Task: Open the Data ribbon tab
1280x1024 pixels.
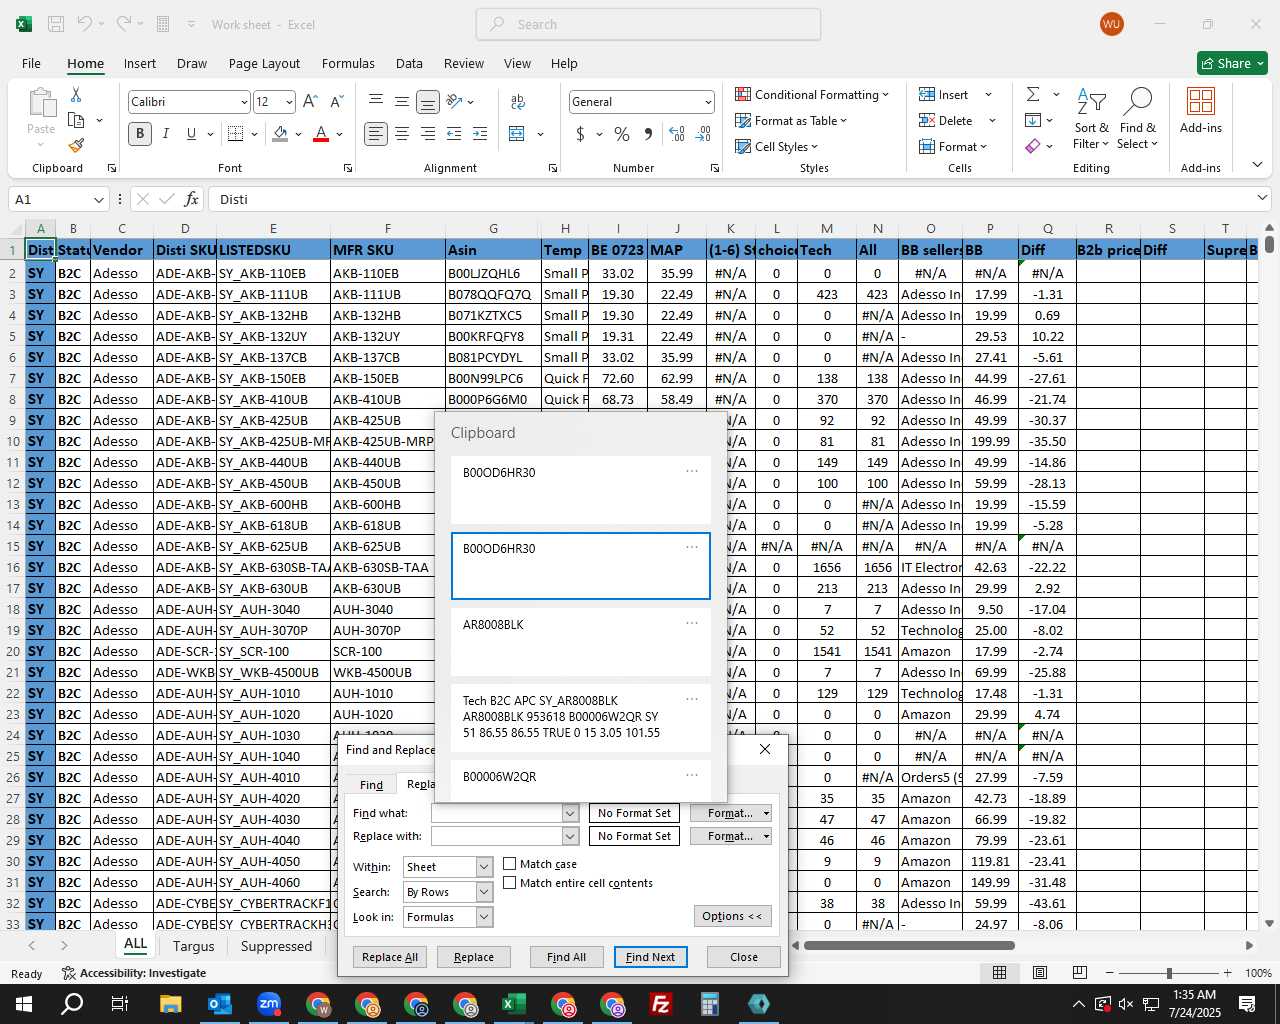Action: (409, 63)
